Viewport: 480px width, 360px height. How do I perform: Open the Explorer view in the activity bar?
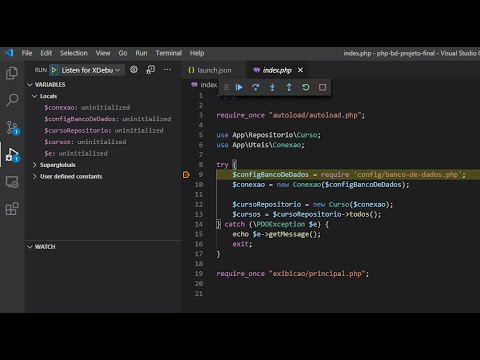(x=12, y=73)
